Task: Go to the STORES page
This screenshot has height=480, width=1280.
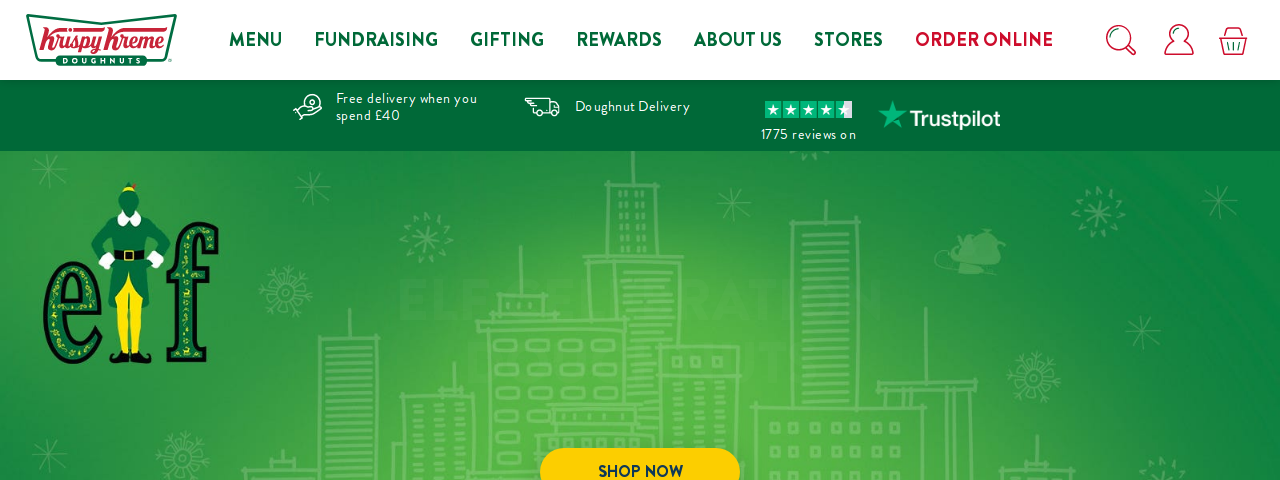Action: tap(848, 40)
